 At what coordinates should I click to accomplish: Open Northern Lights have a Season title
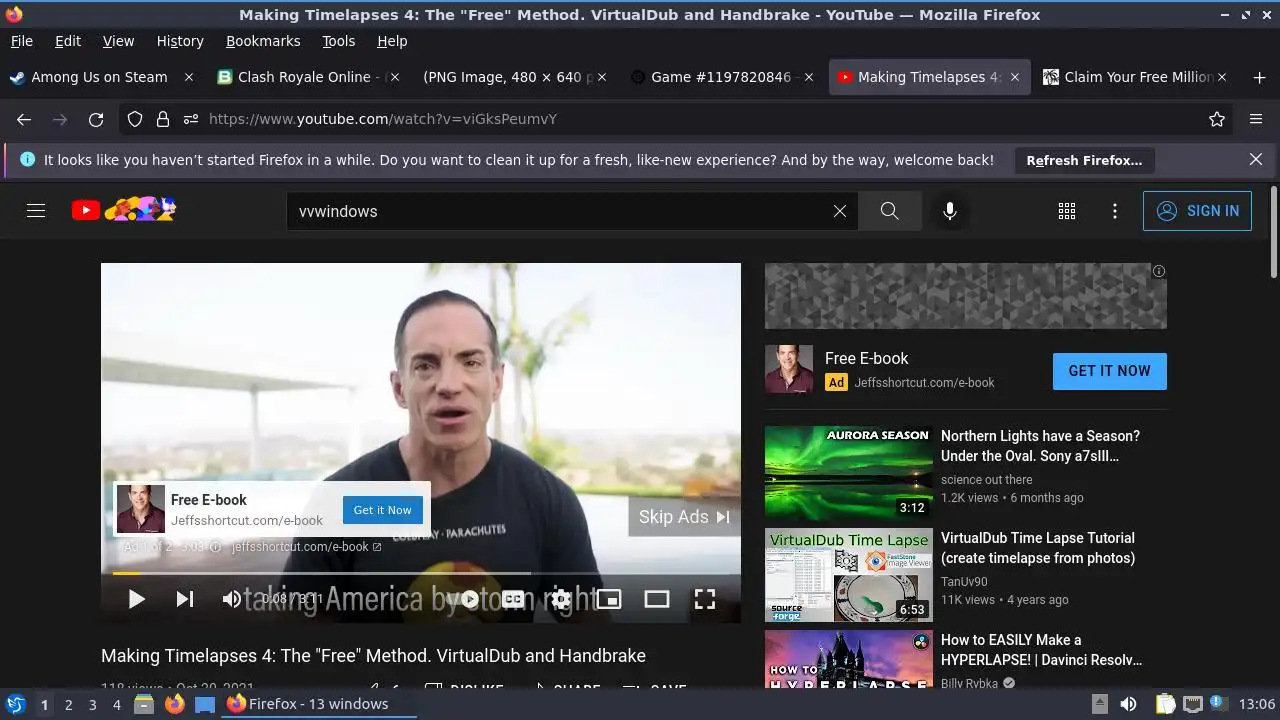tap(1040, 446)
